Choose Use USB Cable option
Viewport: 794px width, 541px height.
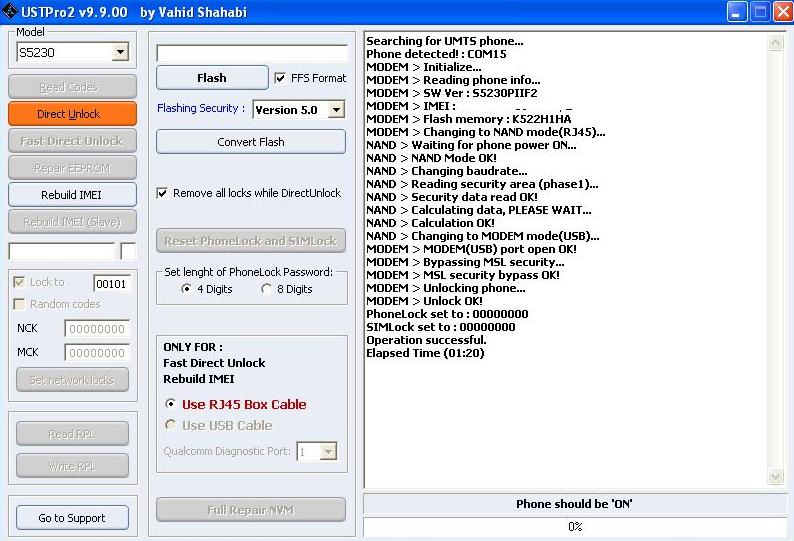171,425
